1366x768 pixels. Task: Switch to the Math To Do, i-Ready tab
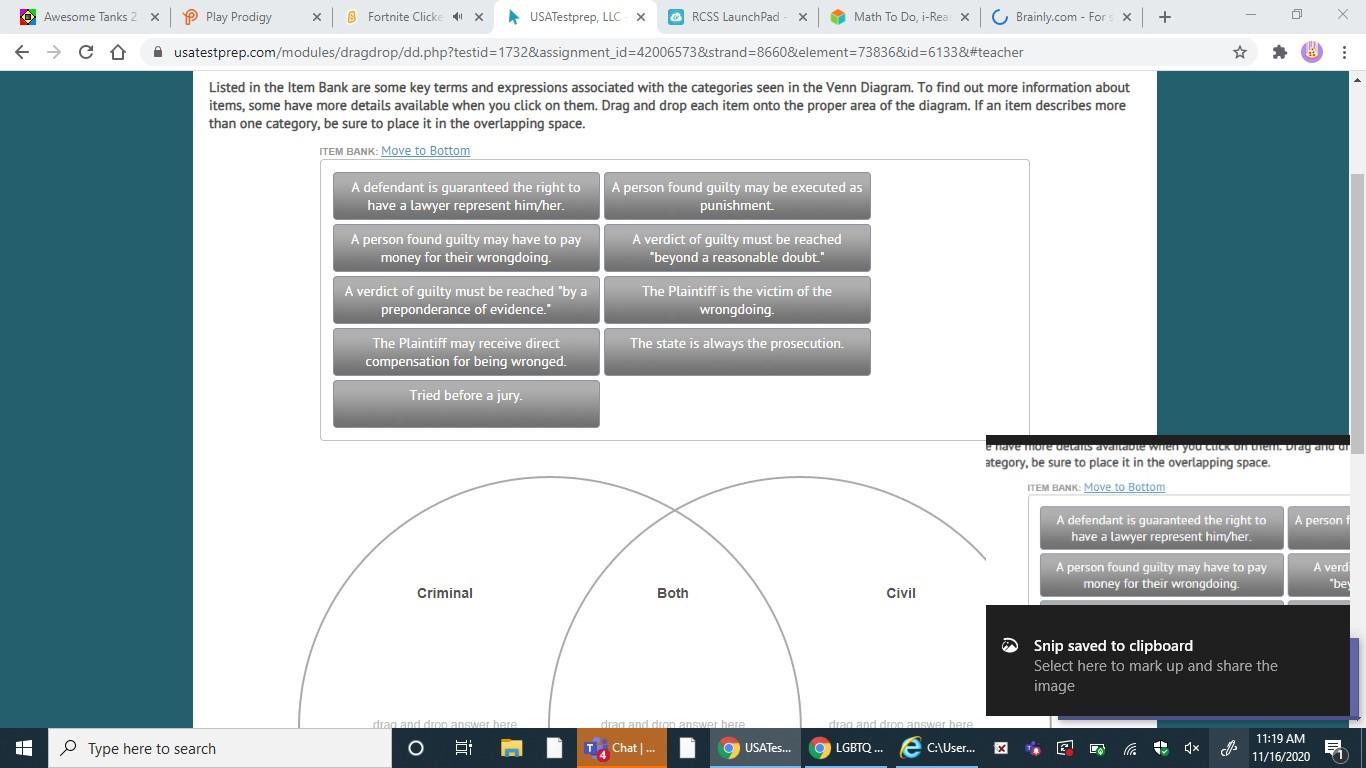click(x=899, y=17)
